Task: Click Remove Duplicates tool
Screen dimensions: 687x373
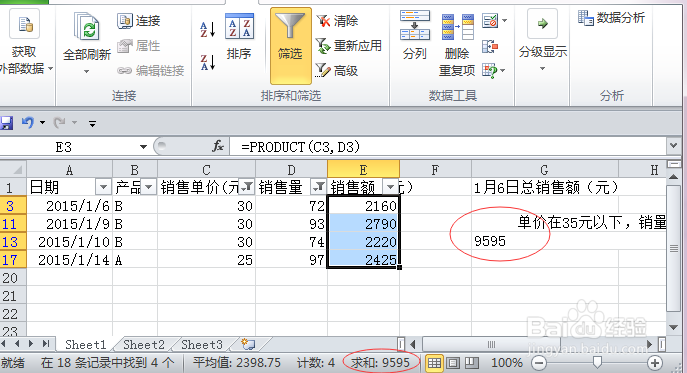Action: (x=457, y=44)
